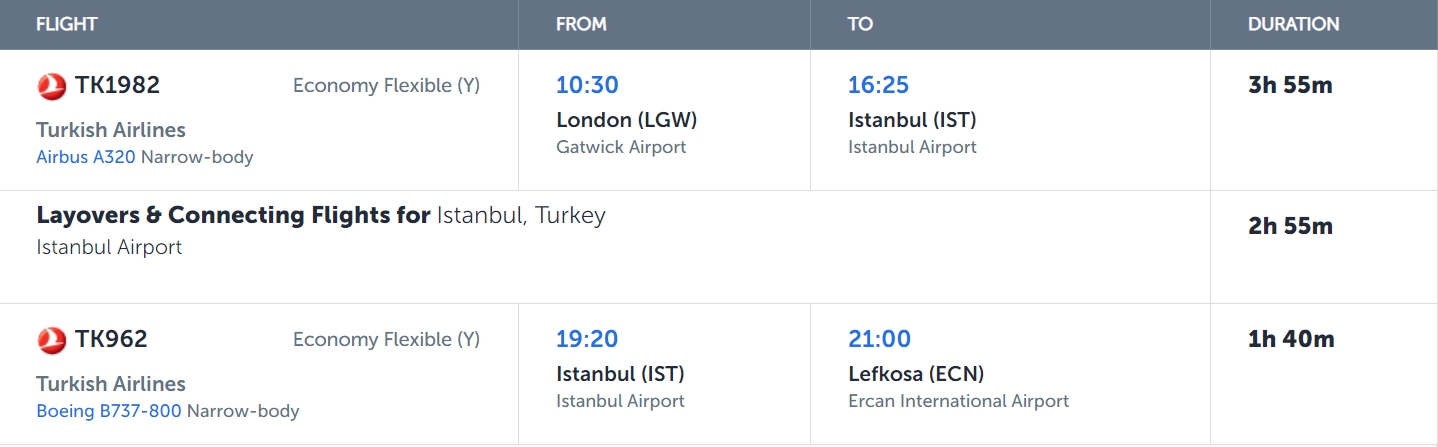Click the 3h 55m flight duration
Image resolution: width=1438 pixels, height=447 pixels.
[1290, 85]
